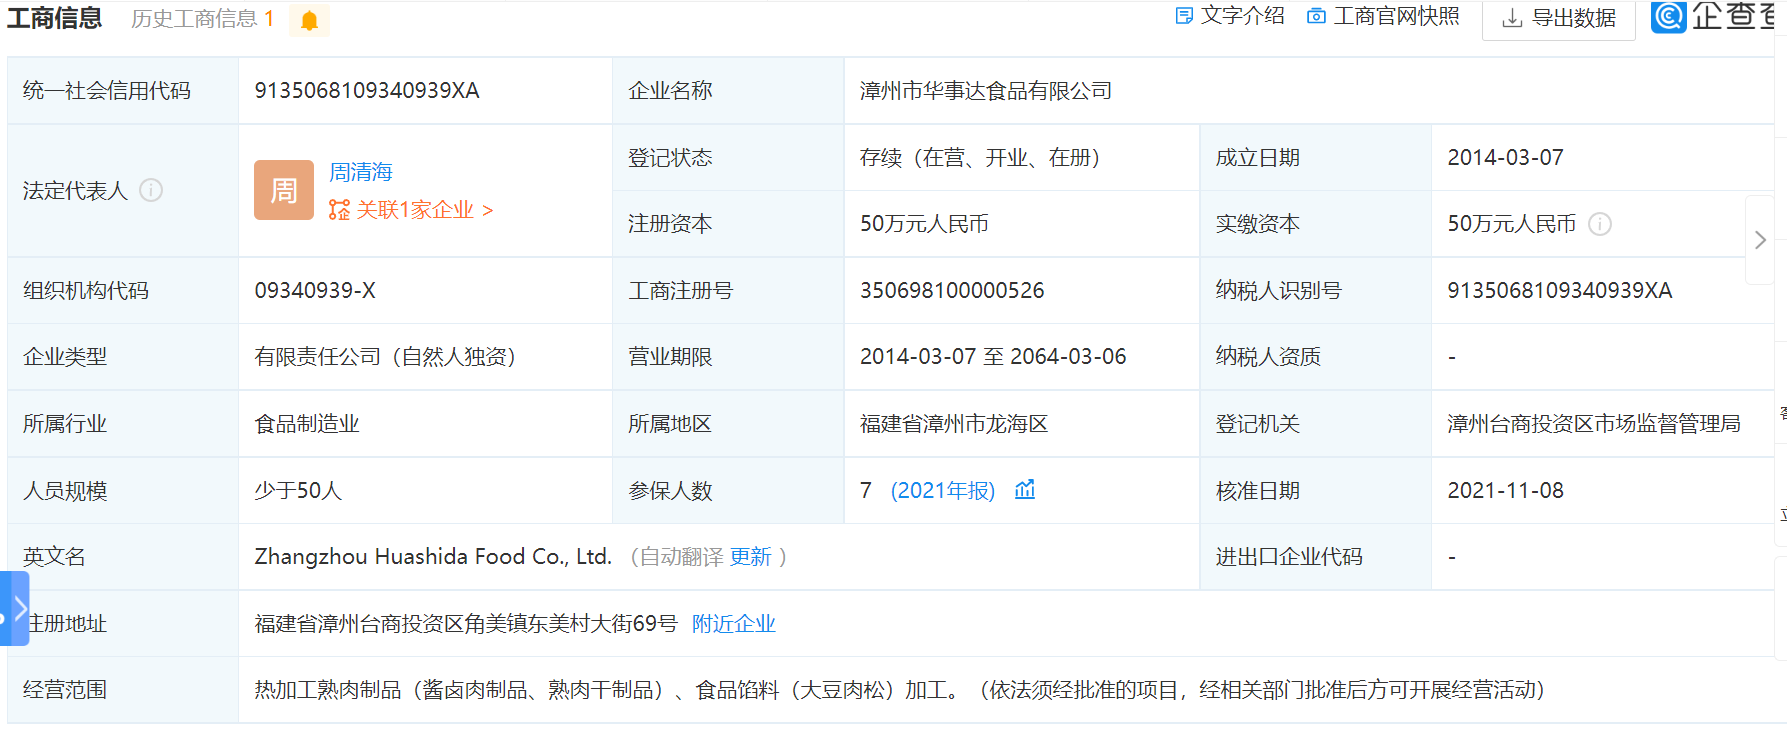The width and height of the screenshot is (1787, 734).
Task: Open 附近企业 link
Action: (x=734, y=624)
